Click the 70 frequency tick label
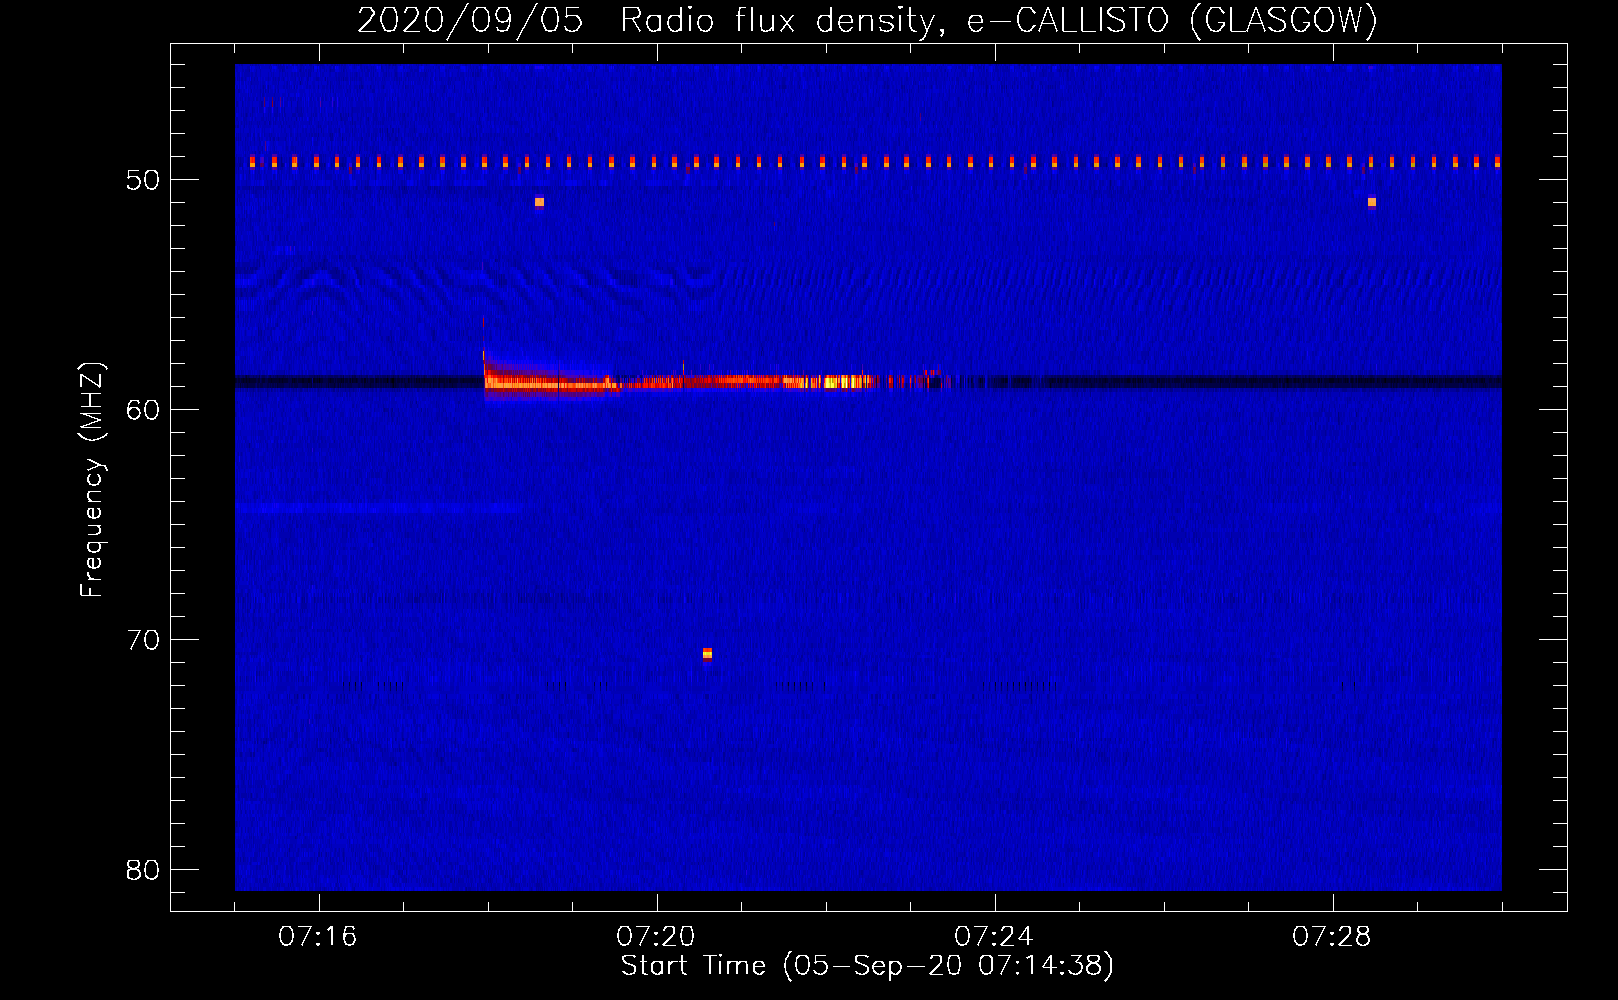Image resolution: width=1618 pixels, height=1000 pixels. point(143,640)
